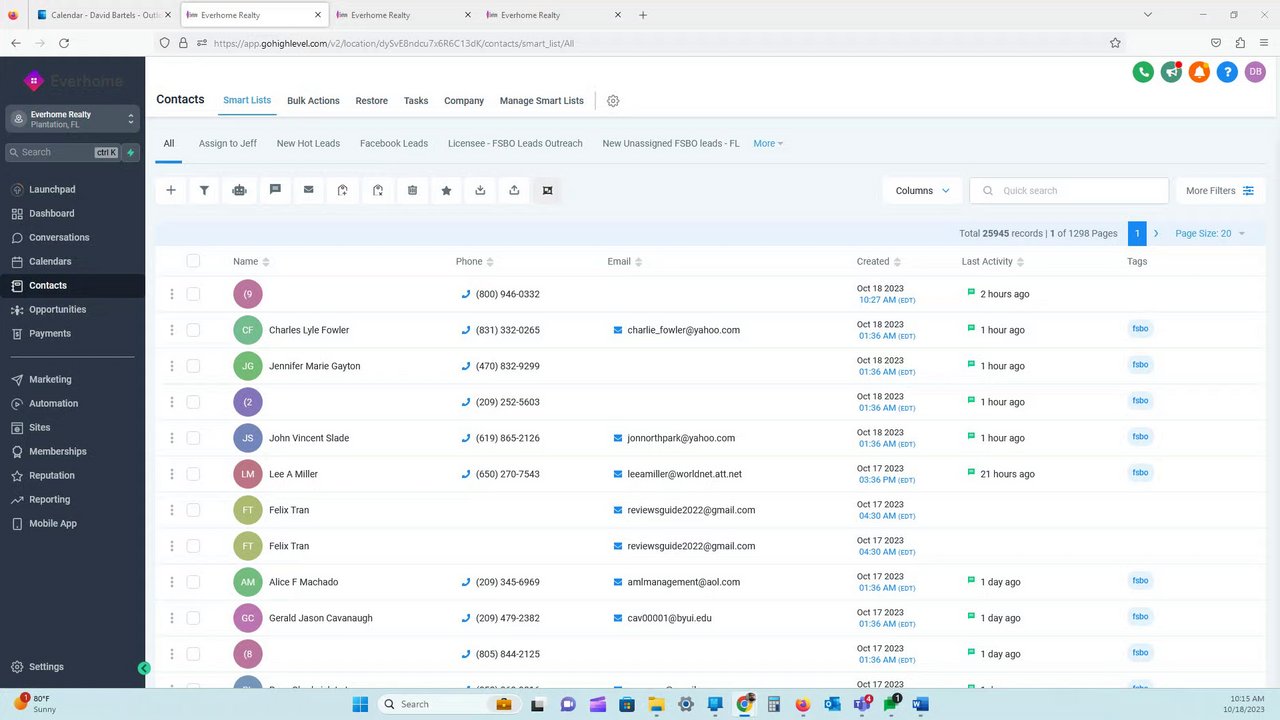Open the Page Size: 20 dropdown
The height and width of the screenshot is (720, 1280).
tap(1210, 233)
